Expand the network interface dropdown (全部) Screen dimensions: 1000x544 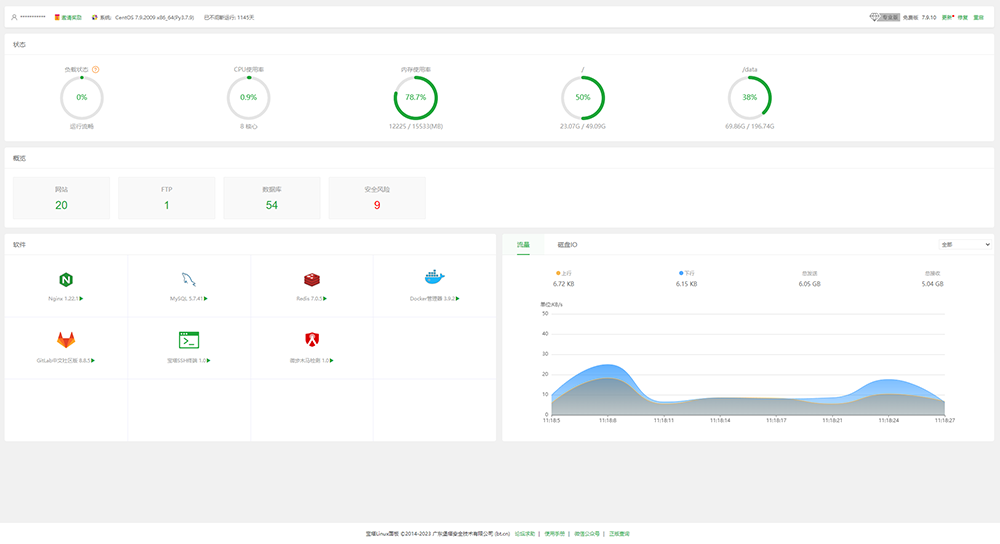pos(964,244)
